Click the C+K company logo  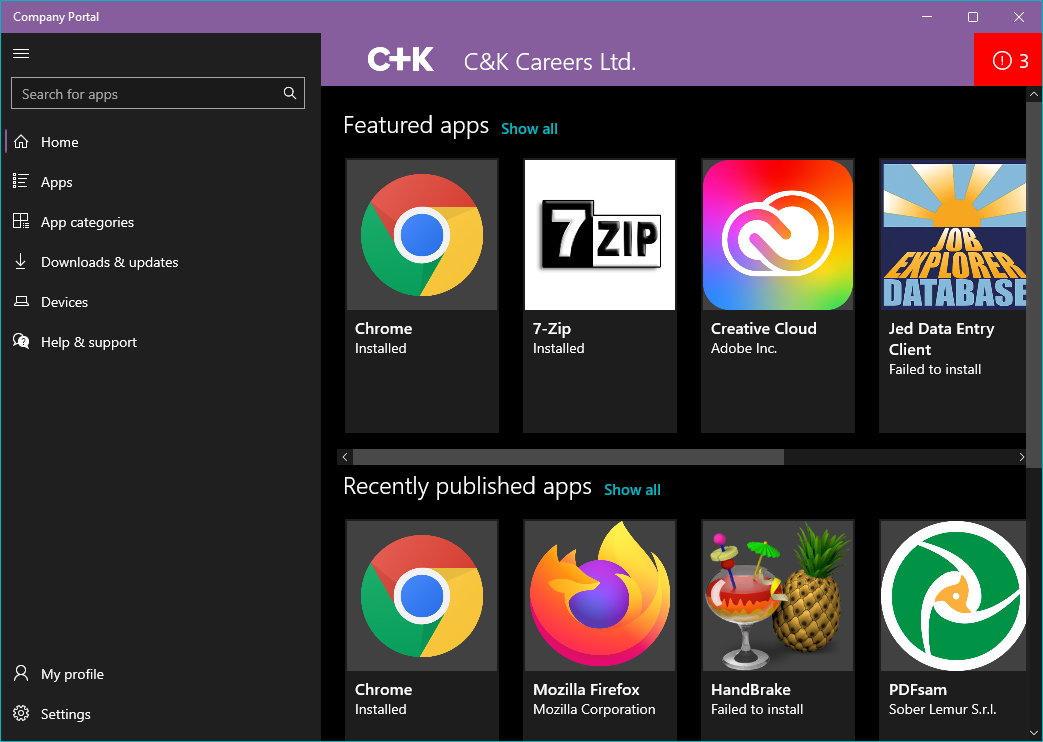point(401,60)
